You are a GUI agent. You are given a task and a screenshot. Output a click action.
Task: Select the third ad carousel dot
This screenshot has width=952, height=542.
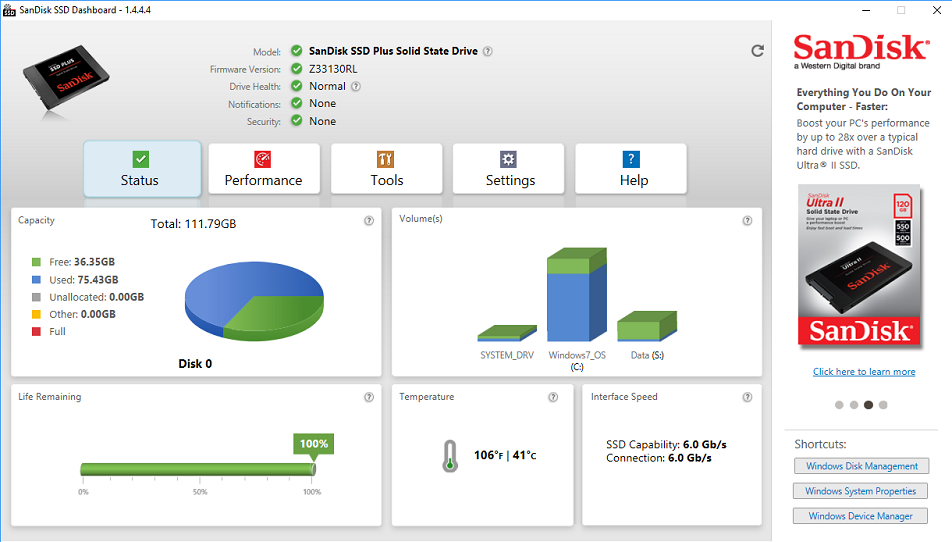868,405
